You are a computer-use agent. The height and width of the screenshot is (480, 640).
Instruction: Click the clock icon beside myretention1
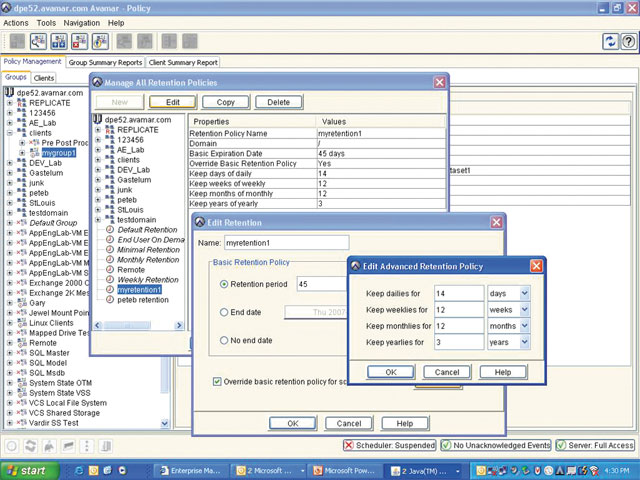[110, 289]
